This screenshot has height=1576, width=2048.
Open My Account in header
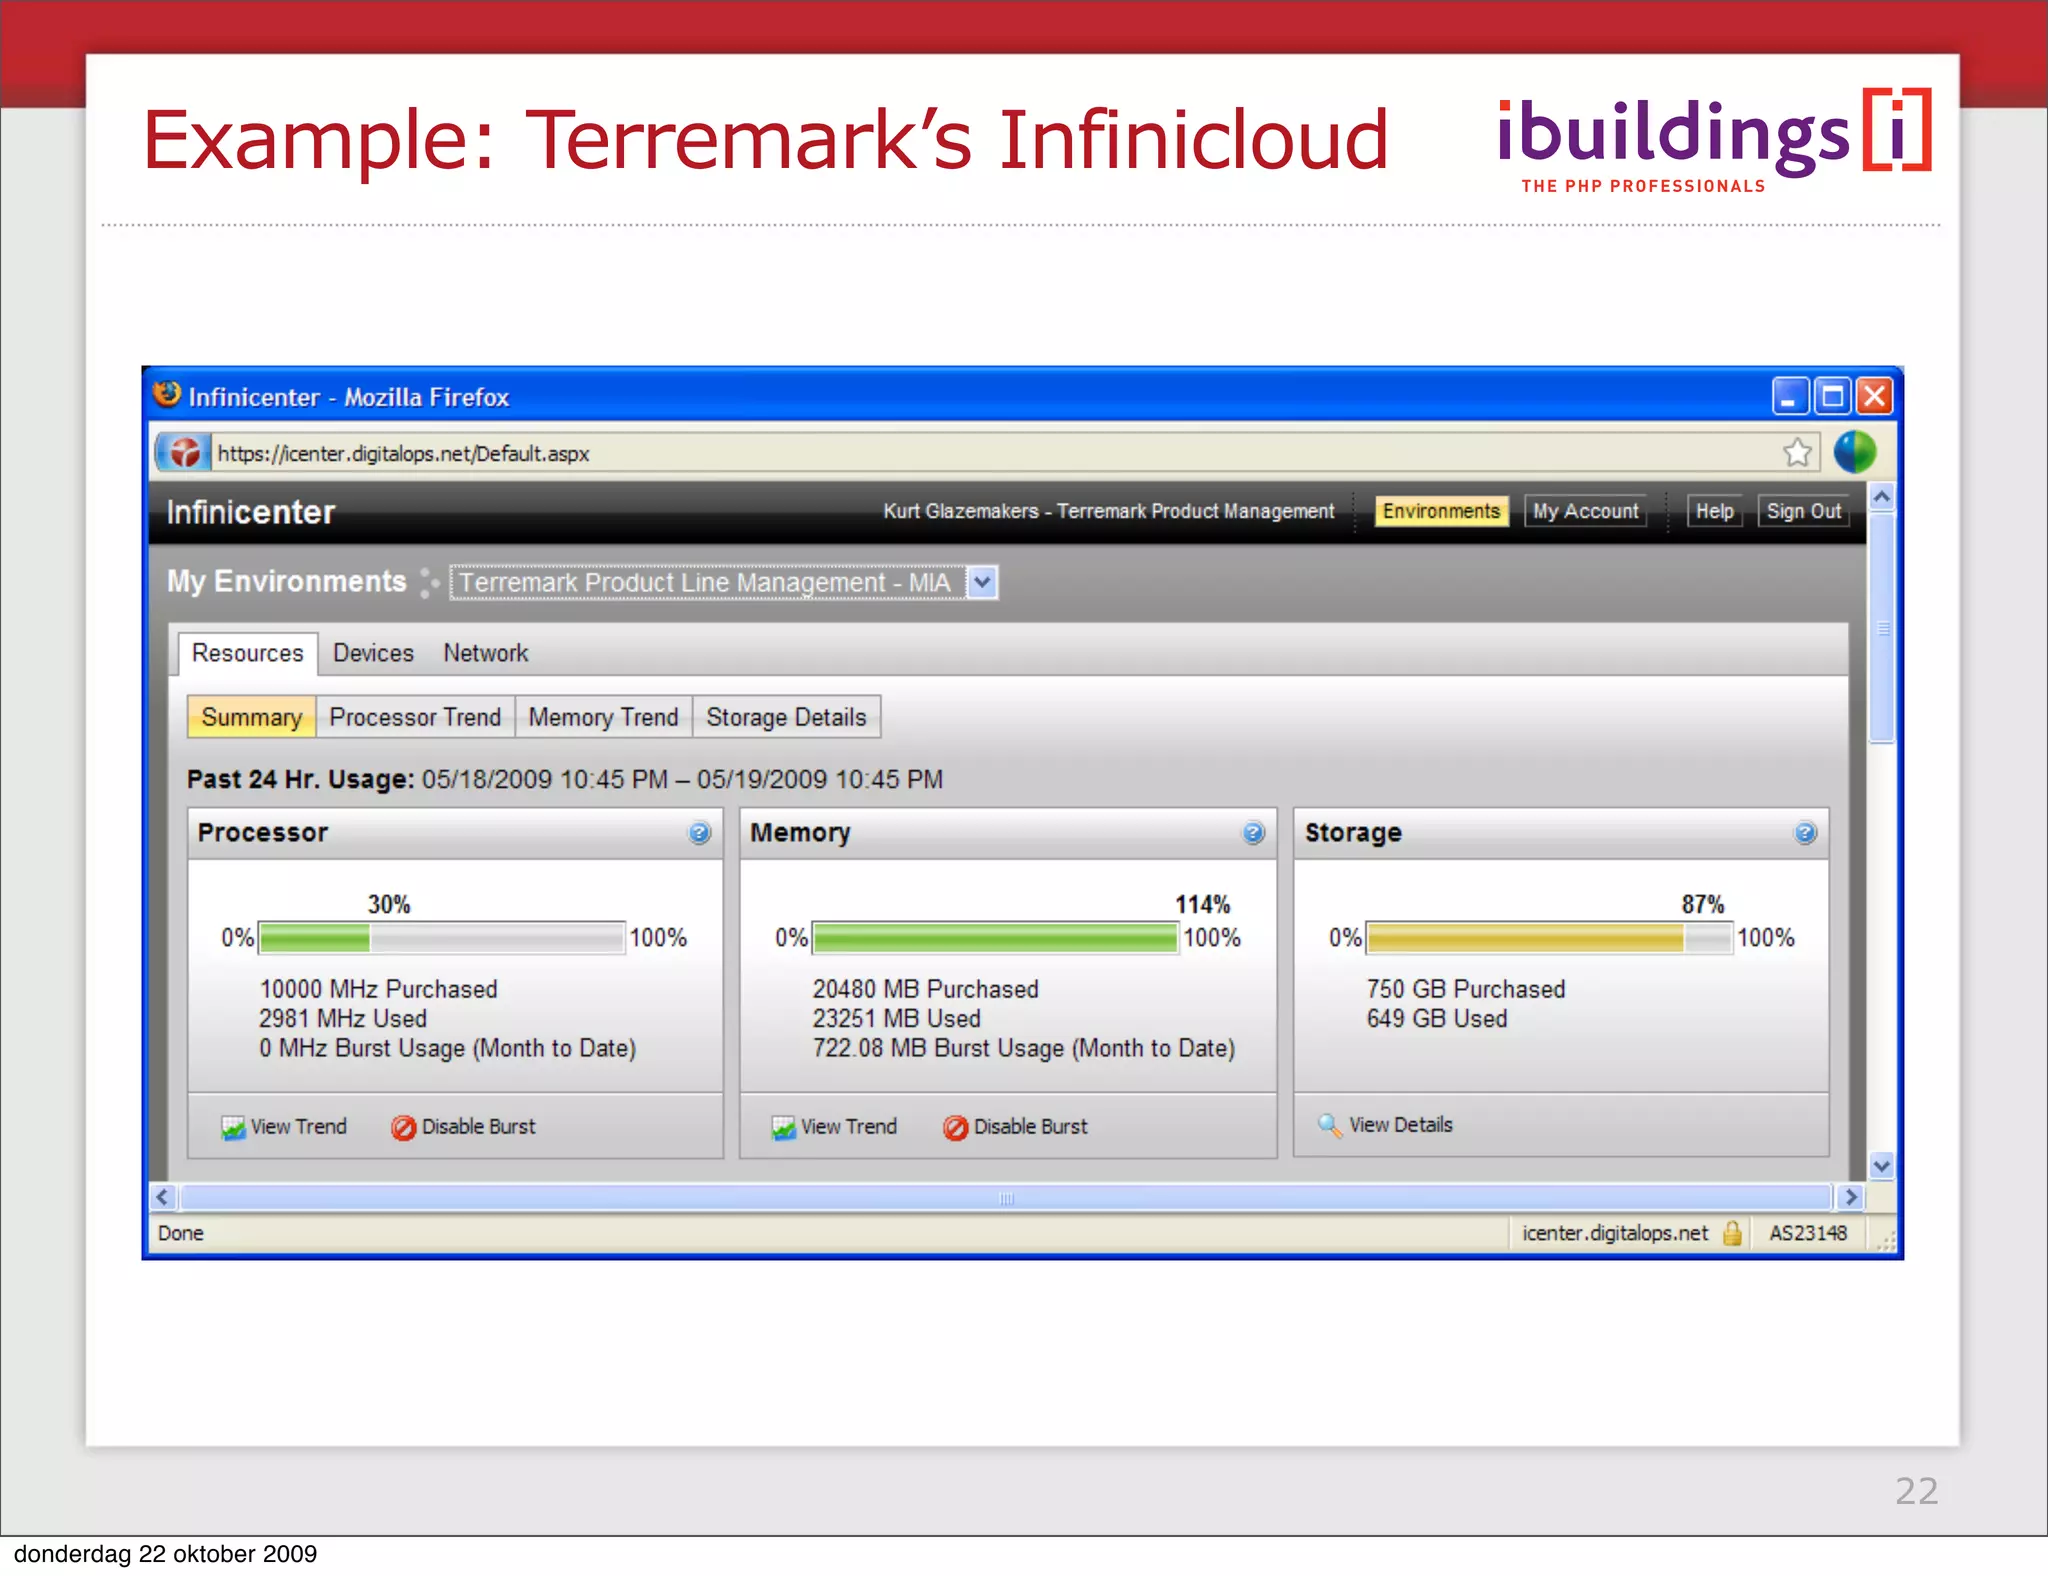[x=1585, y=511]
